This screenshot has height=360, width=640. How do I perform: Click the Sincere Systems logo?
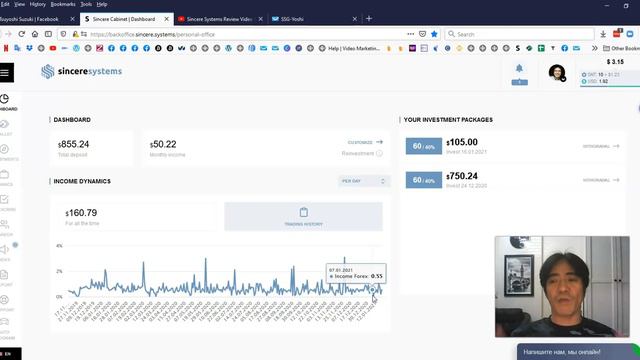[x=82, y=71]
